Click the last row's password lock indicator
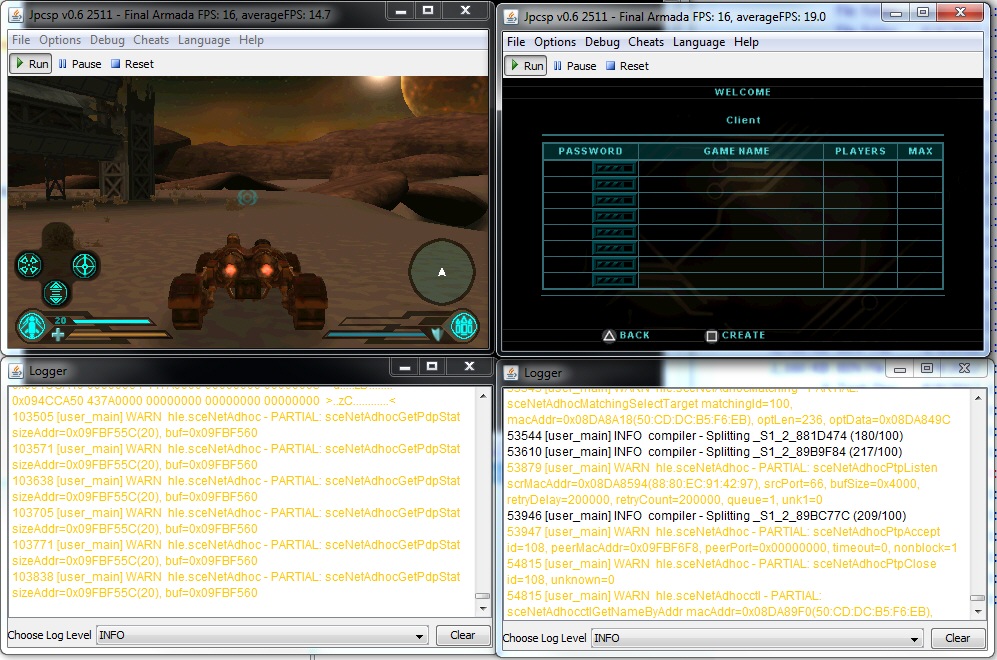Viewport: 997px width, 660px height. [x=614, y=280]
